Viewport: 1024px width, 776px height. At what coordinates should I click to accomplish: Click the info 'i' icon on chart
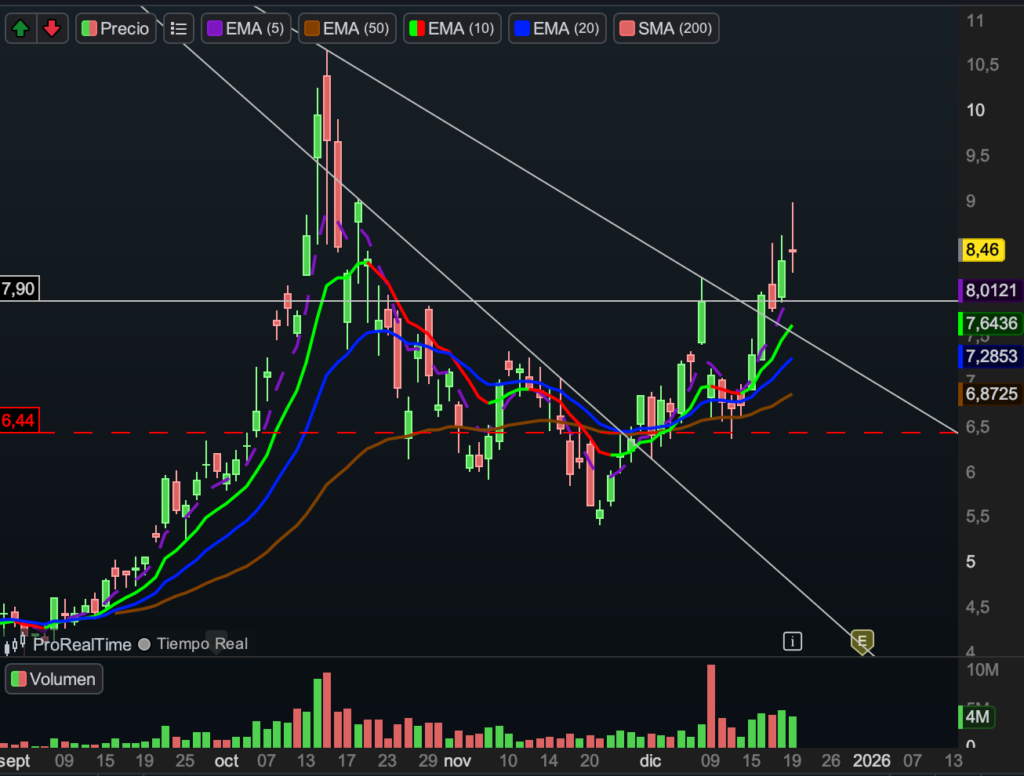point(792,641)
